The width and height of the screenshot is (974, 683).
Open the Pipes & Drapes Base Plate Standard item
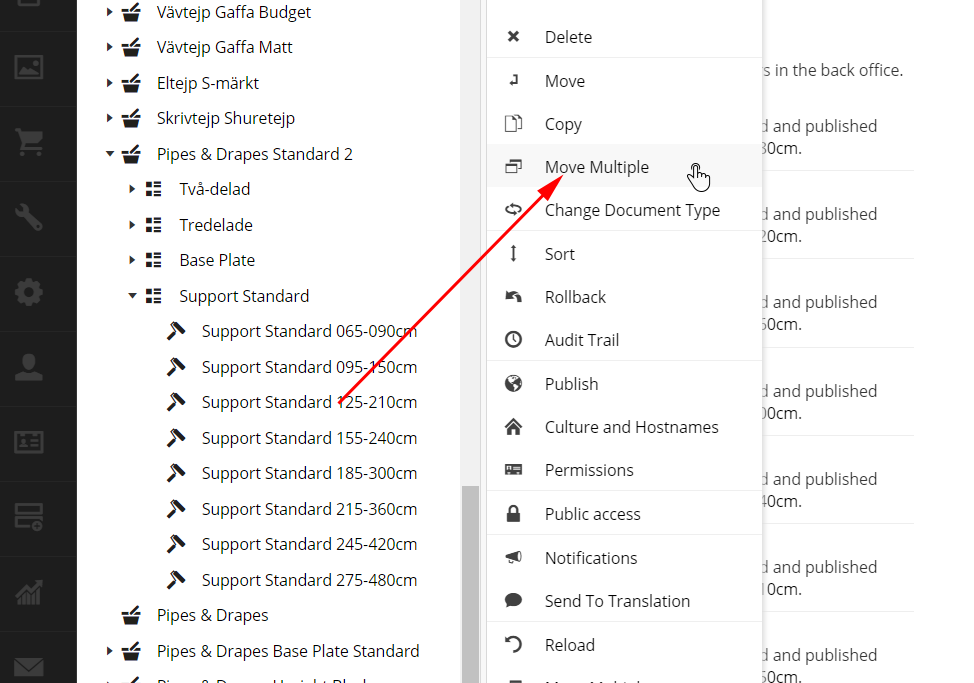(288, 651)
